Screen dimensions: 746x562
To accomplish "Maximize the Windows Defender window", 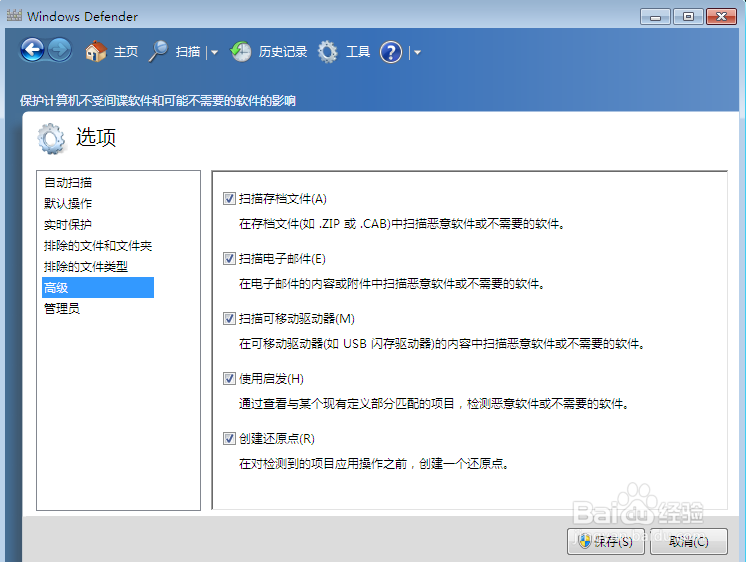I will pos(688,17).
